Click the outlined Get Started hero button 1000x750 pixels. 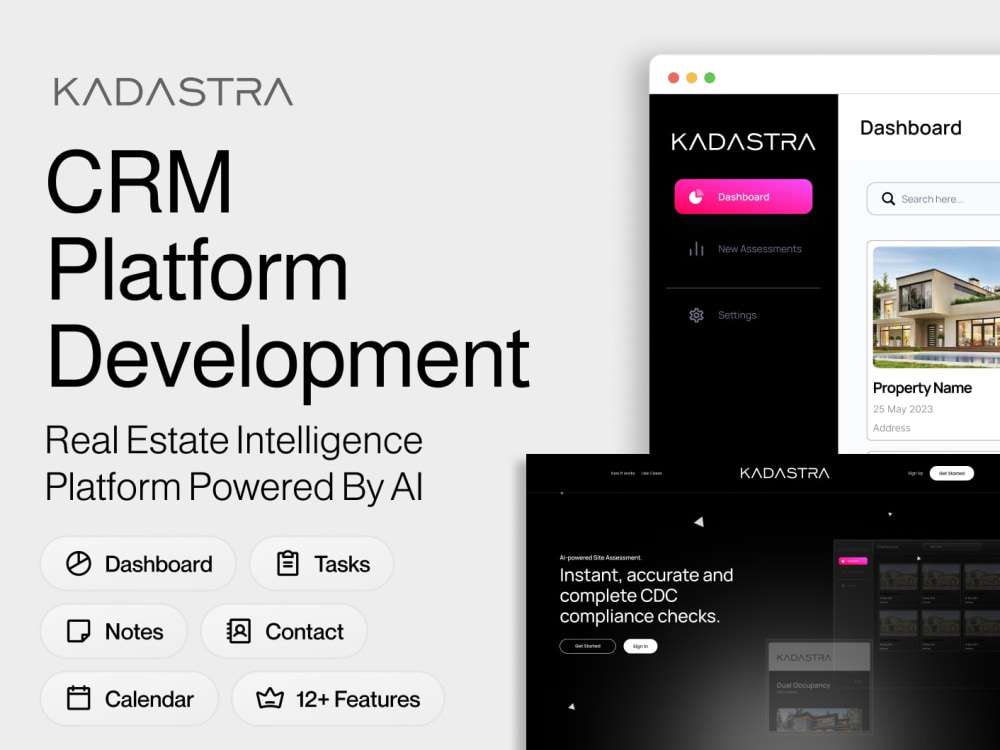point(587,646)
